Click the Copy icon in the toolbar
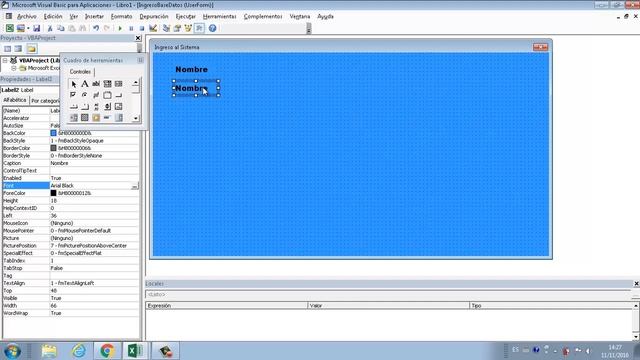640x360 pixels. 61,28
